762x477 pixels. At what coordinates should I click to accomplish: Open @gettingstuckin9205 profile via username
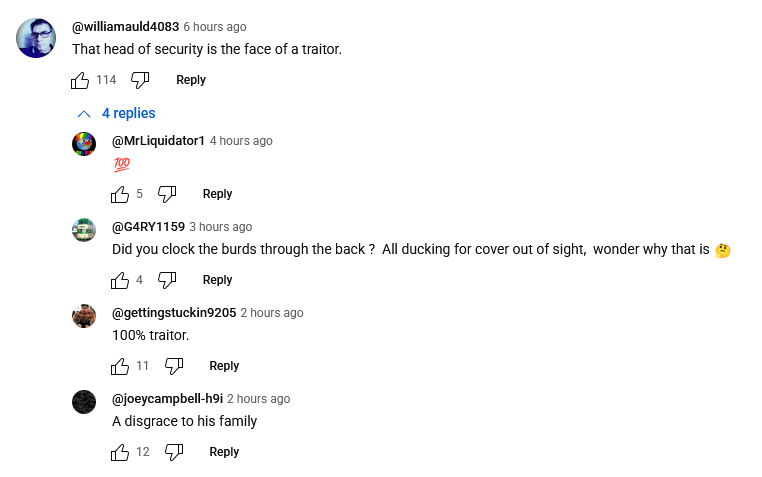174,313
